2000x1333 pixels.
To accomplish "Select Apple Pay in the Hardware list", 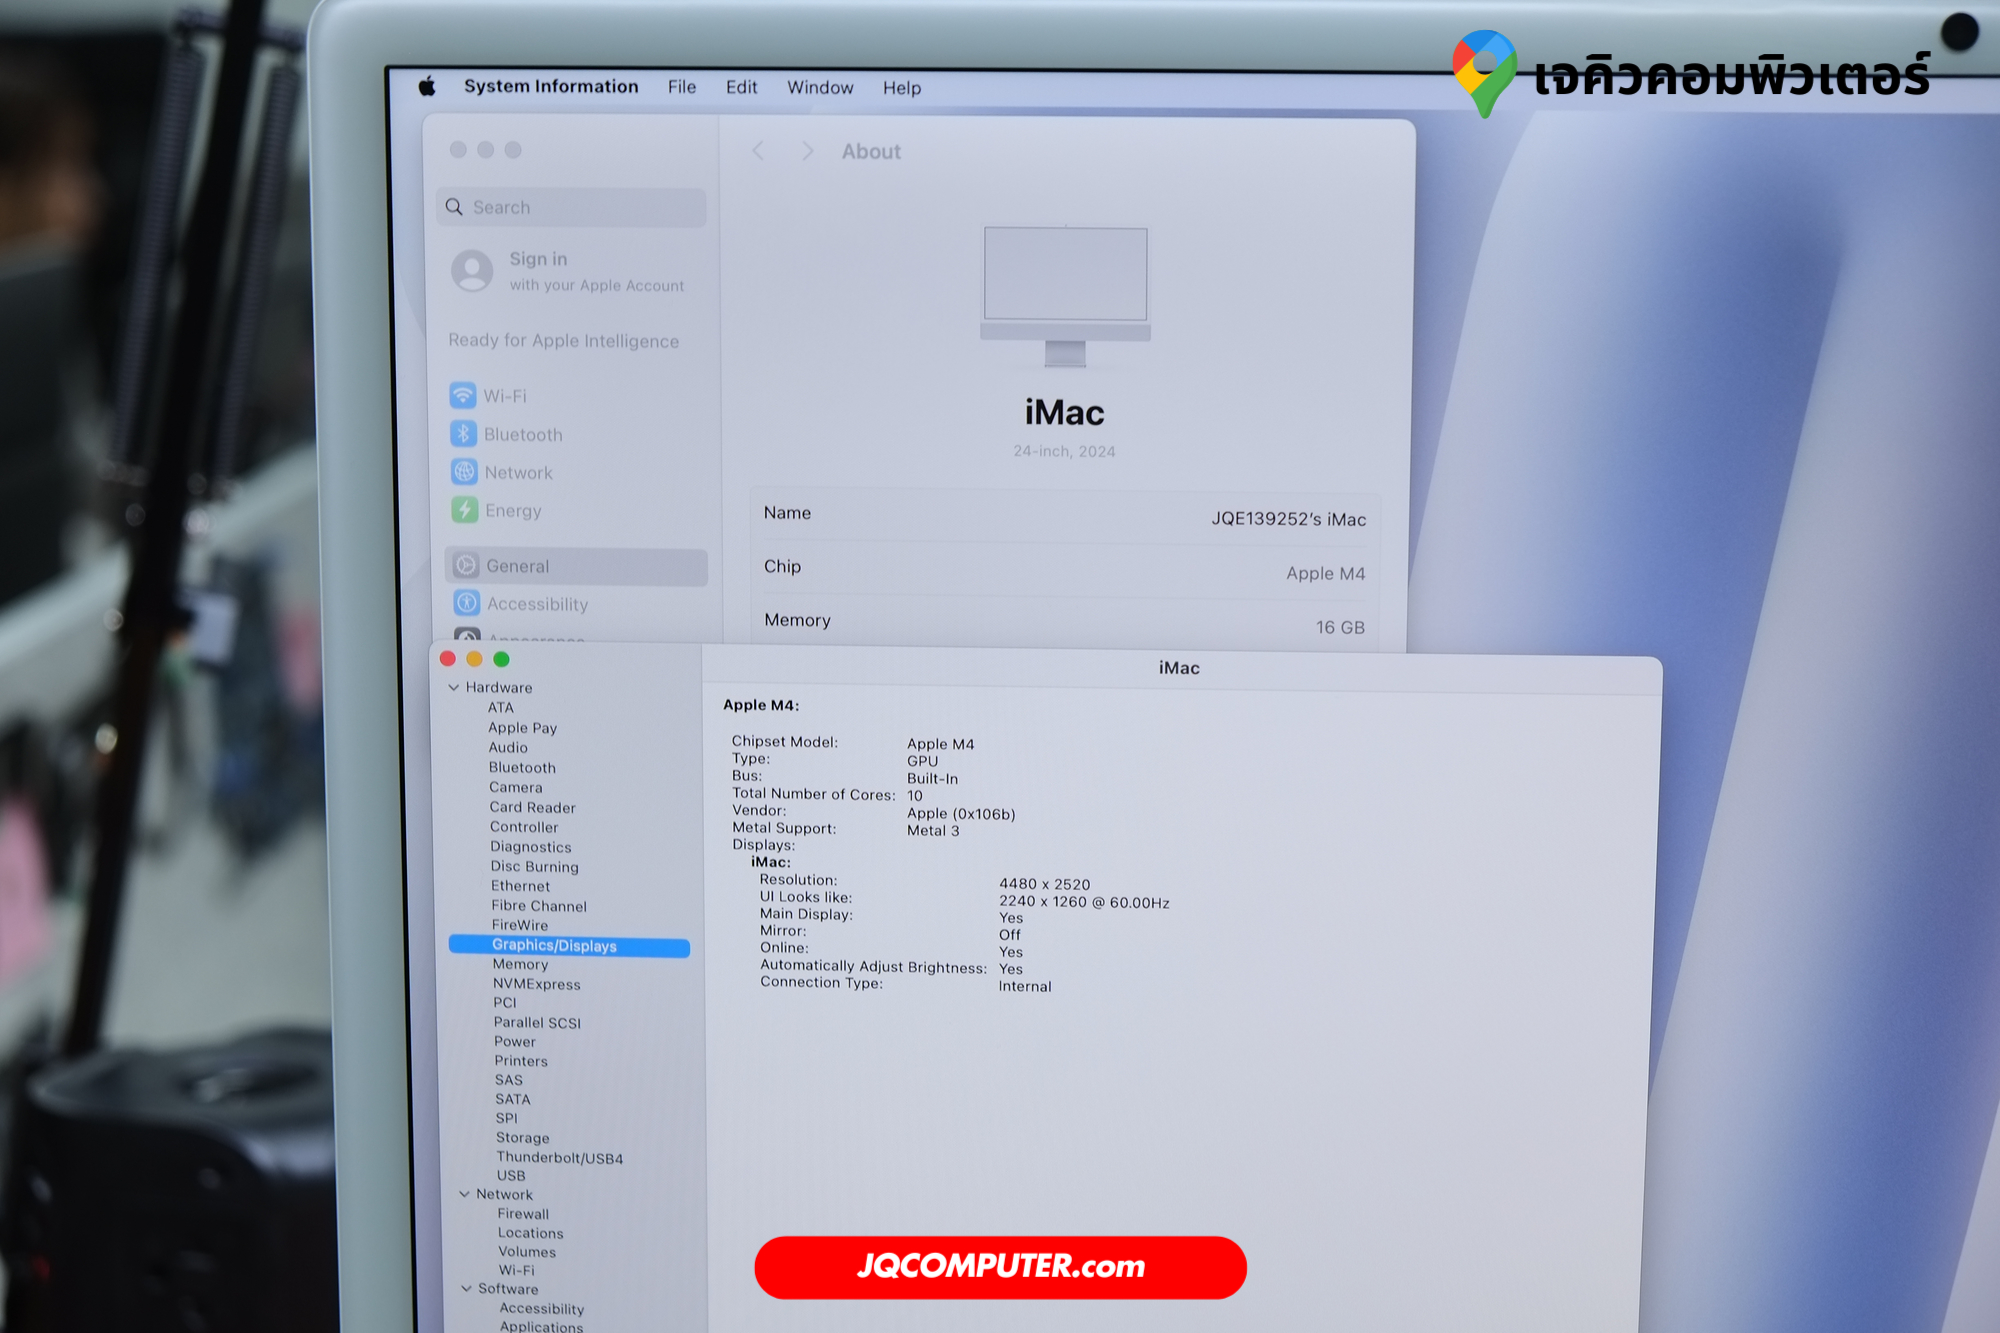I will click(x=523, y=728).
